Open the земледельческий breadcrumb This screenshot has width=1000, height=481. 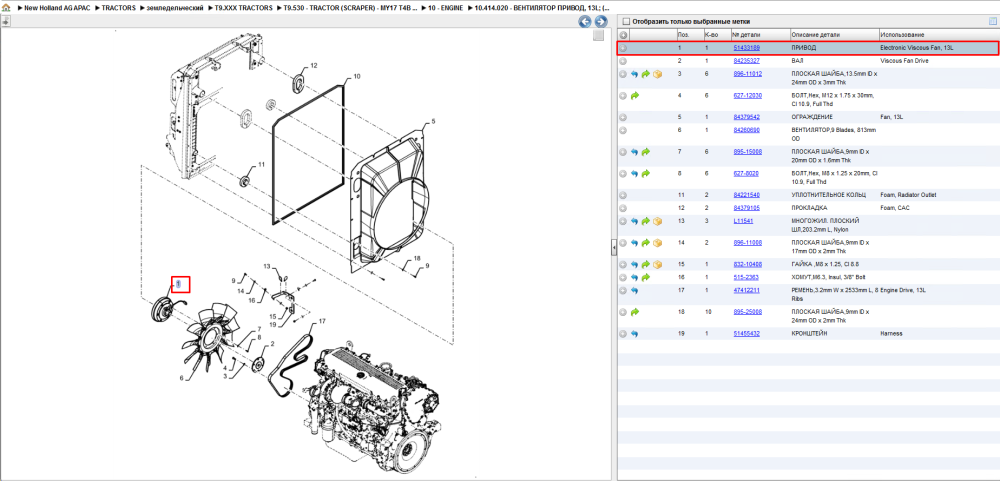tap(175, 8)
